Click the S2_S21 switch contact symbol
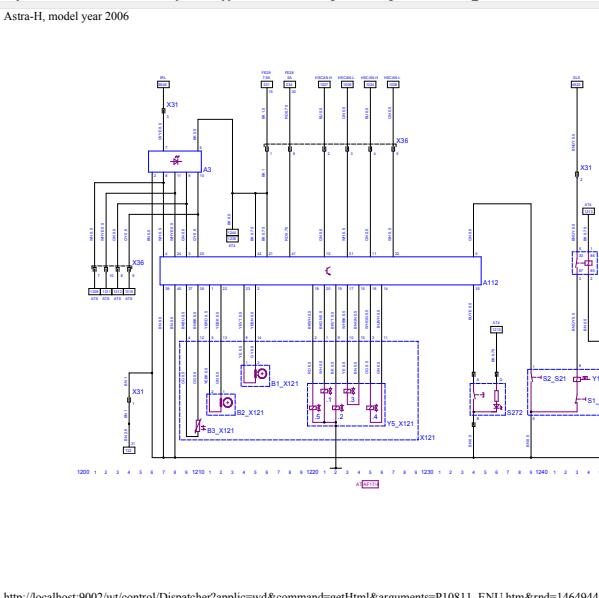The image size is (599, 598). pos(537,378)
